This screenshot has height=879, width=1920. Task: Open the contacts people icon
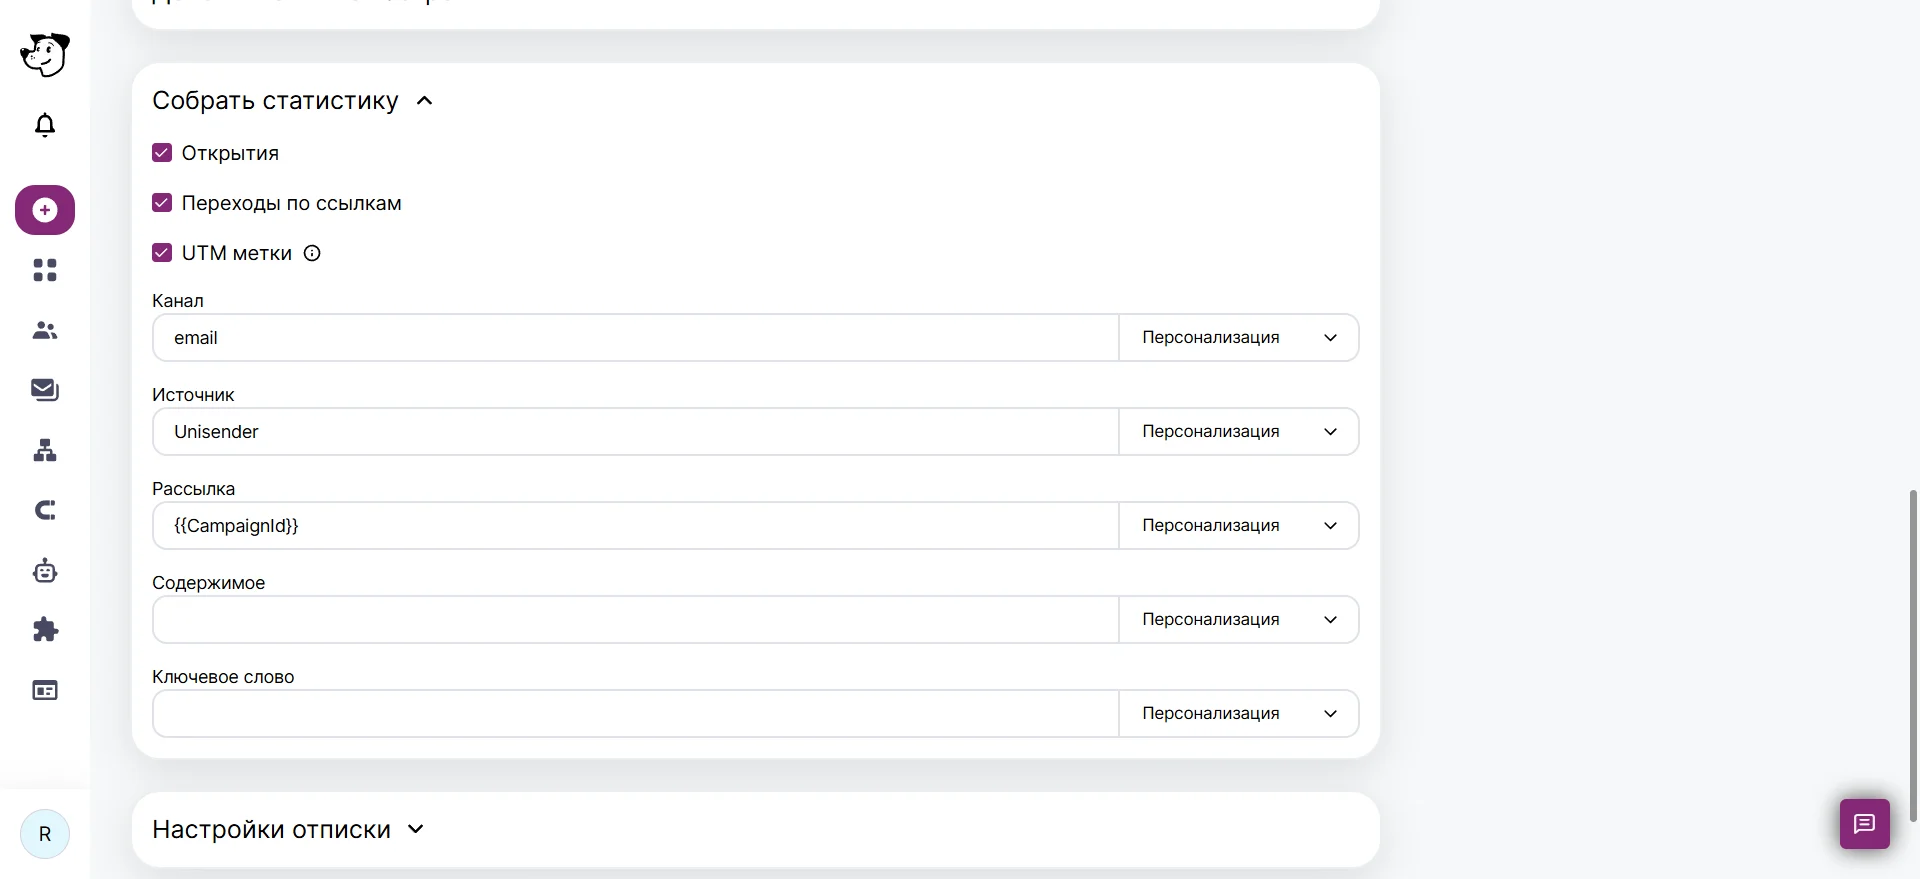[x=45, y=330]
